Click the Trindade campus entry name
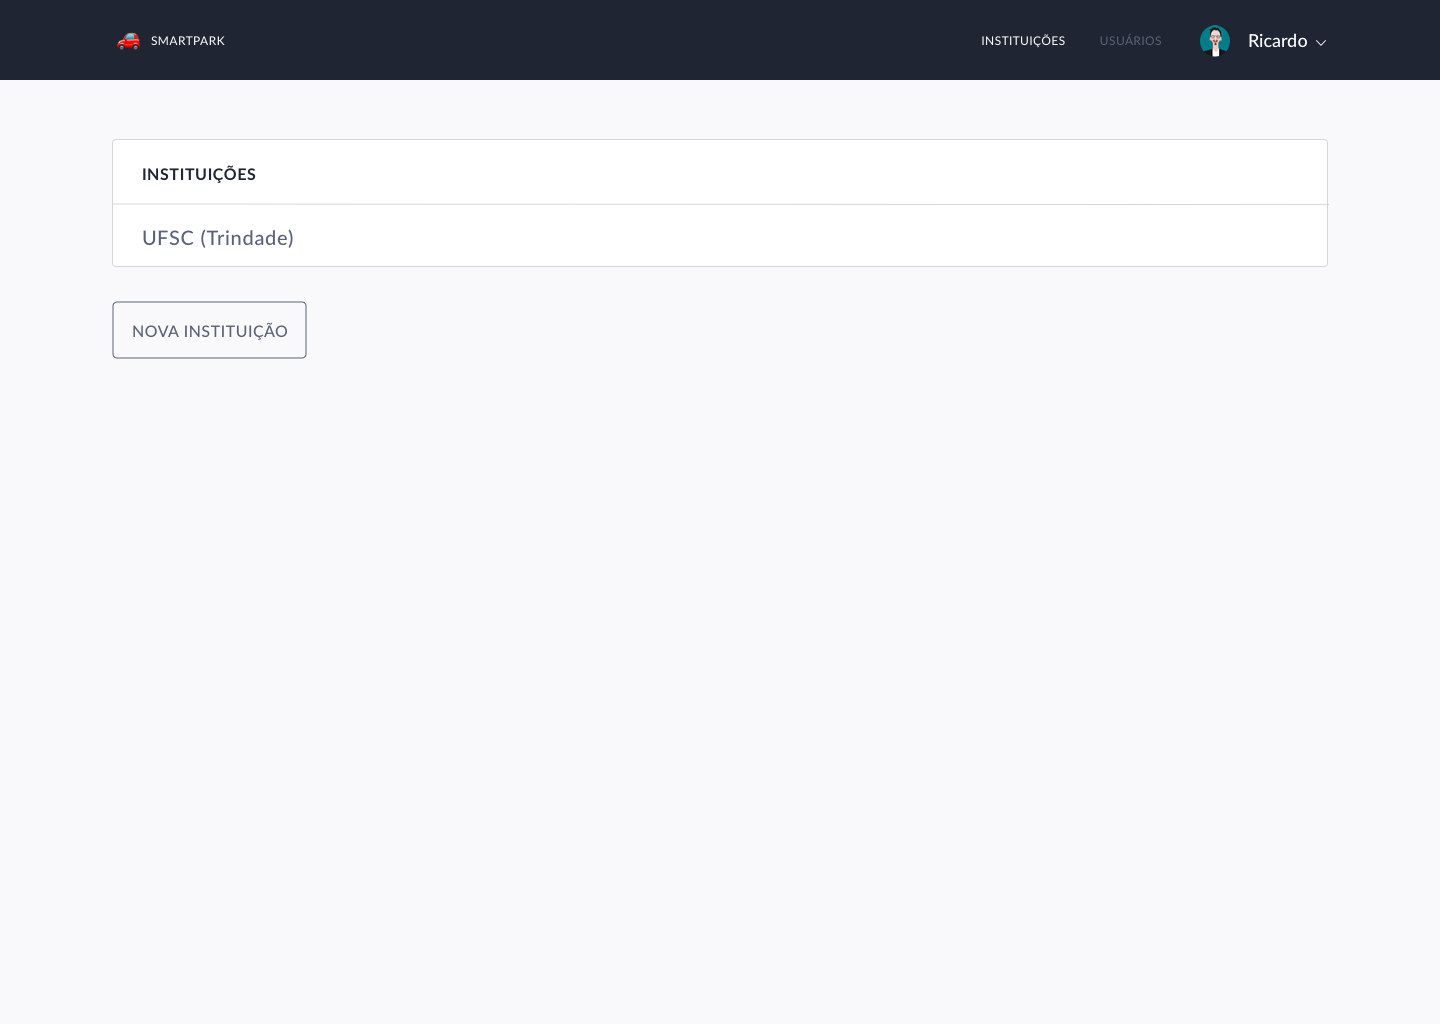This screenshot has width=1440, height=1024. click(x=218, y=238)
